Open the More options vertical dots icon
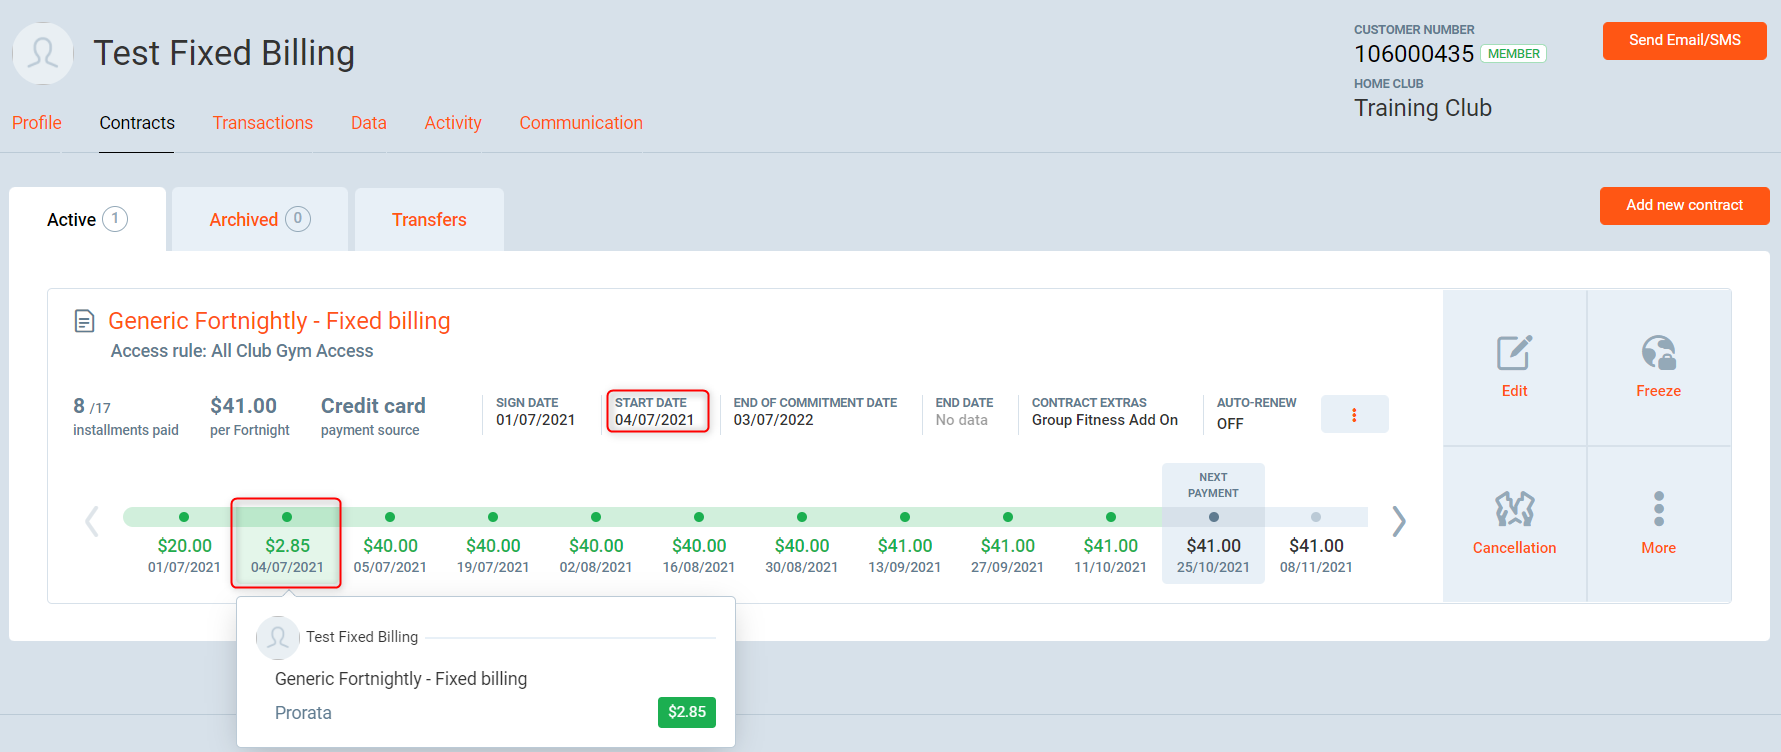Screen dimensions: 1781x752 [x=1658, y=510]
